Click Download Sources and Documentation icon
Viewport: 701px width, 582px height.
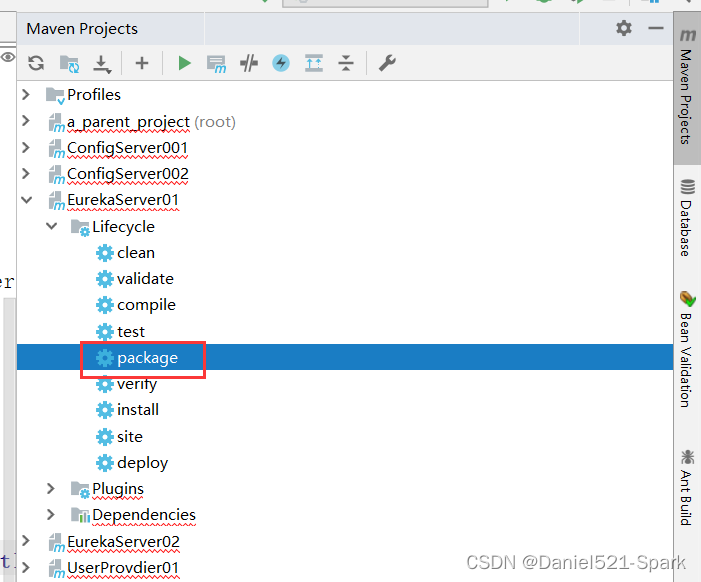point(102,63)
